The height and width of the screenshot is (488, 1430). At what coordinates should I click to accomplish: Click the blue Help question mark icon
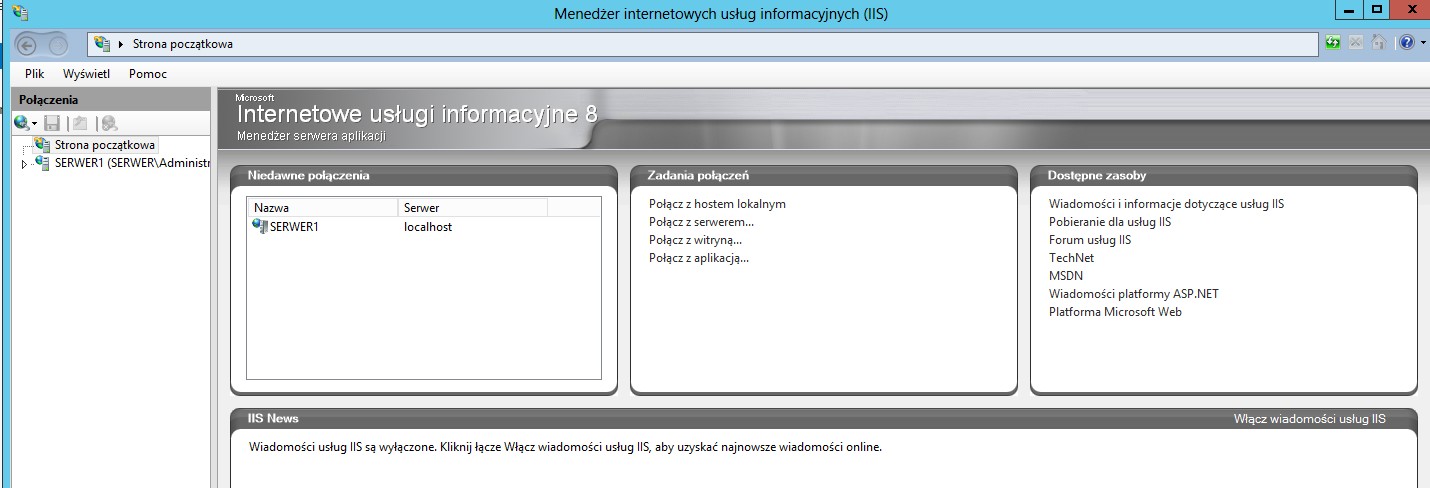click(x=1406, y=43)
